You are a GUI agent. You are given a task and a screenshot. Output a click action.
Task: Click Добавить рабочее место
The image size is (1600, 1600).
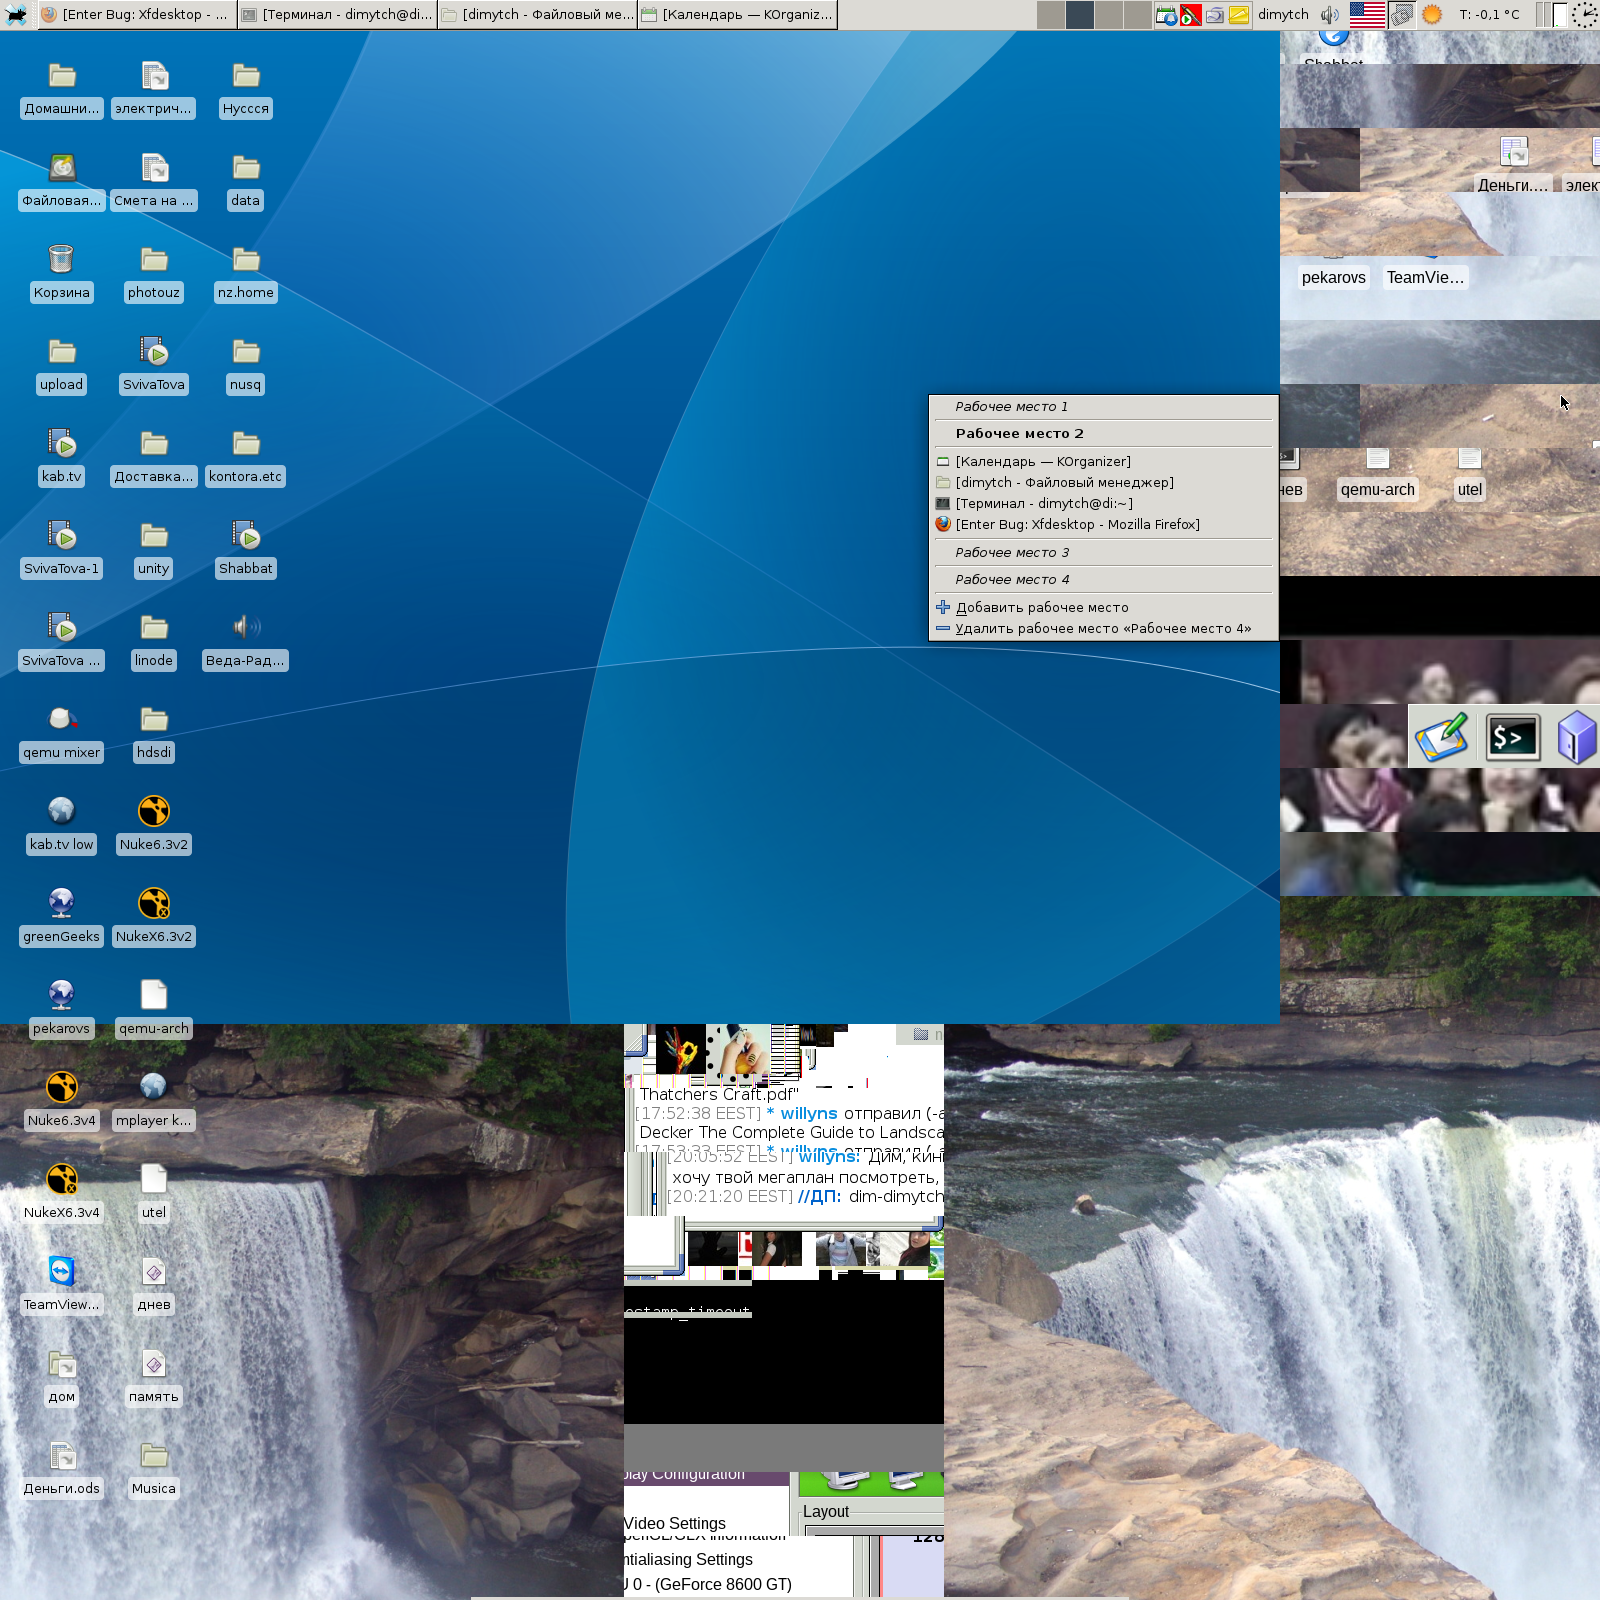click(1042, 608)
